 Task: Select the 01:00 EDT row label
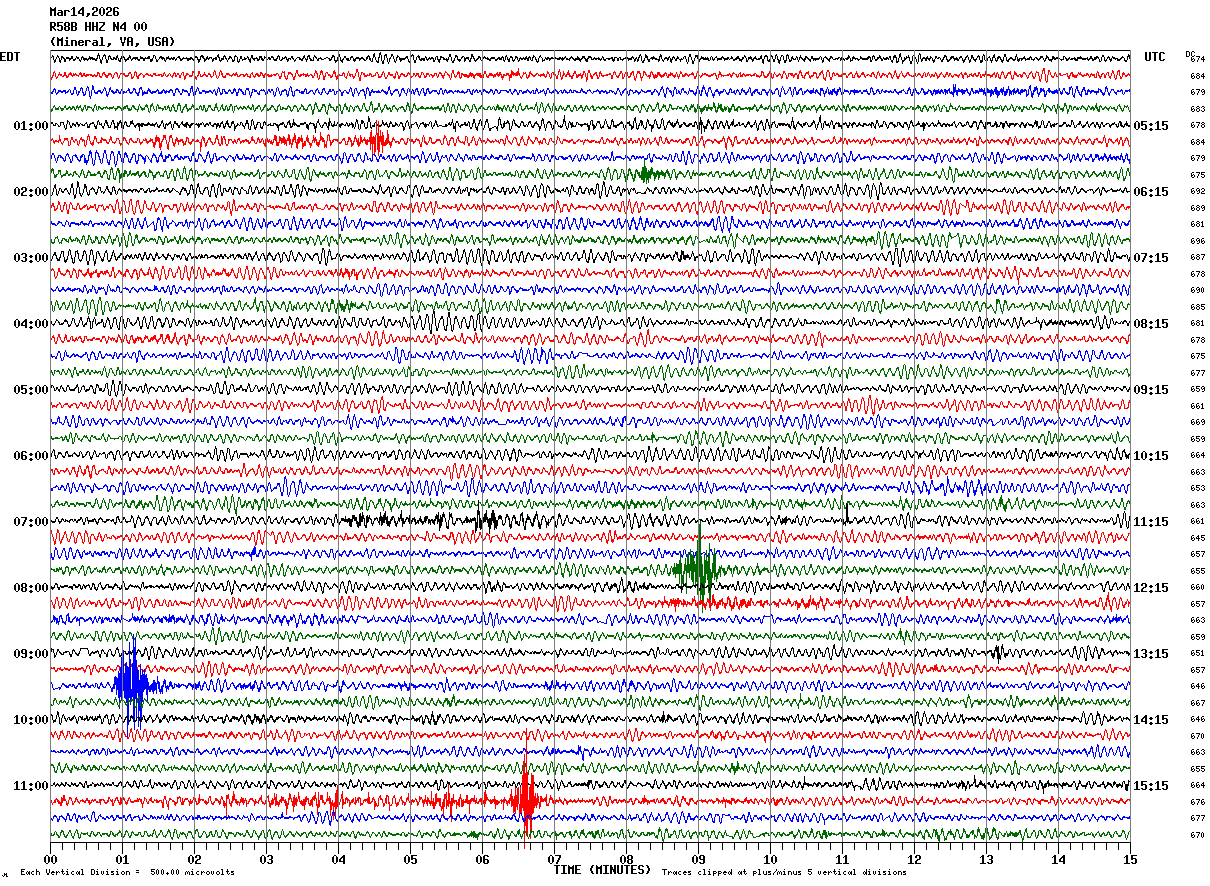tap(30, 126)
